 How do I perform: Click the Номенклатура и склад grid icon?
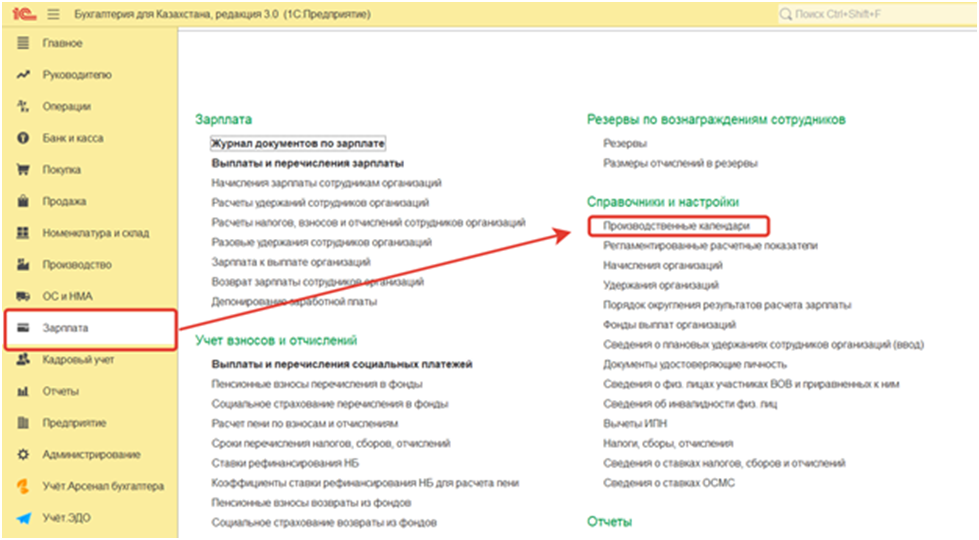[22, 233]
